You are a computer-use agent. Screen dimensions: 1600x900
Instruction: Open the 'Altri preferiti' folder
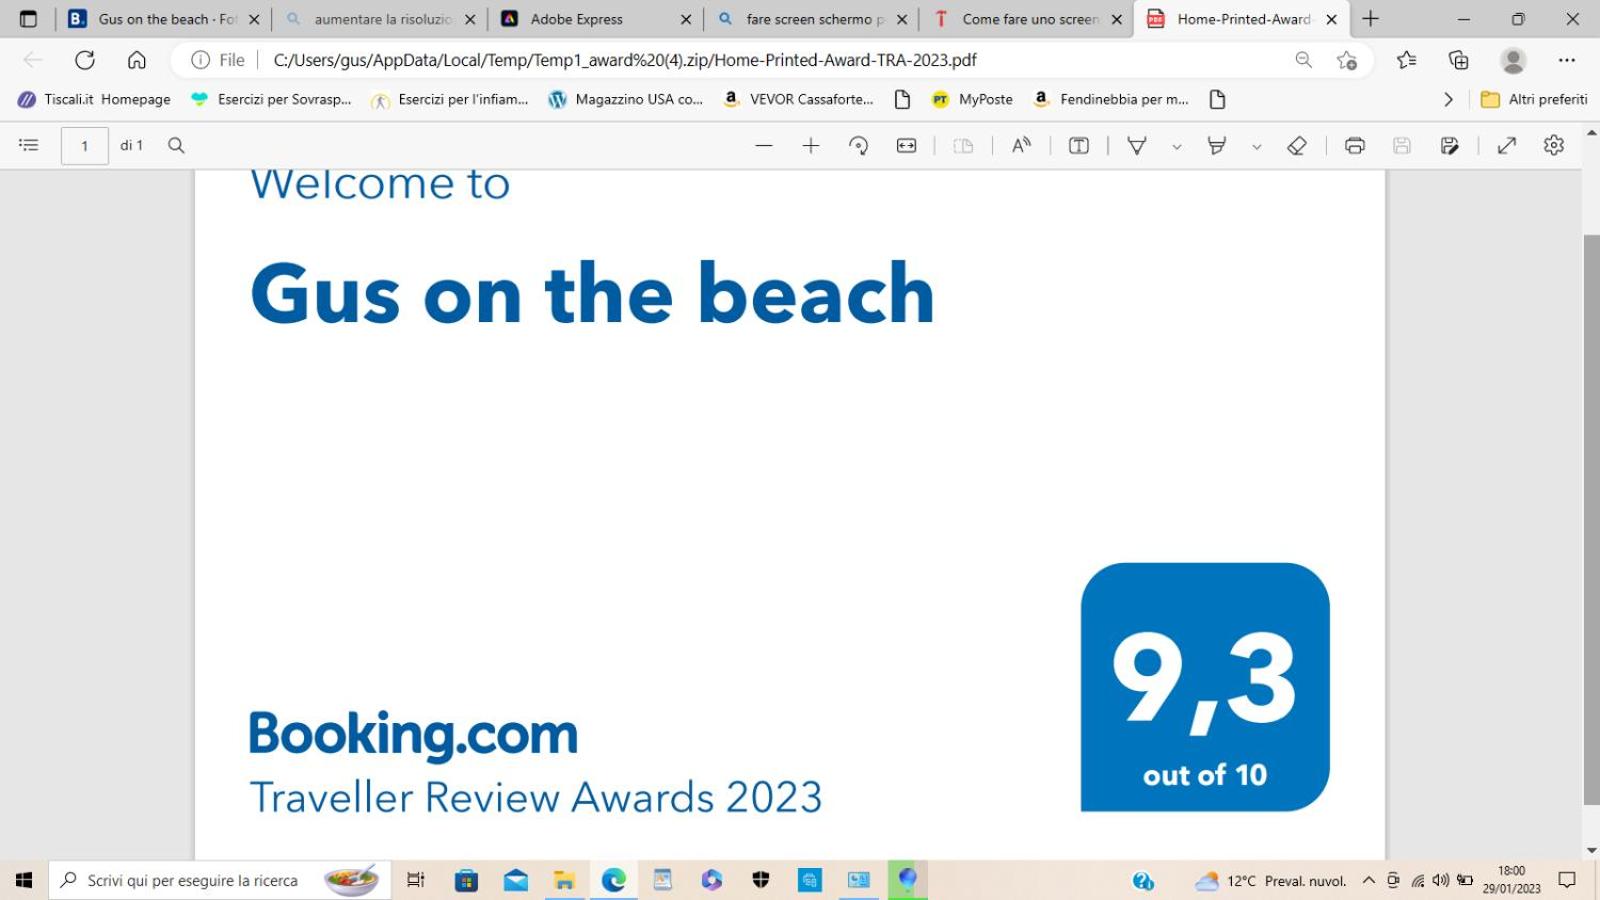tap(1534, 99)
